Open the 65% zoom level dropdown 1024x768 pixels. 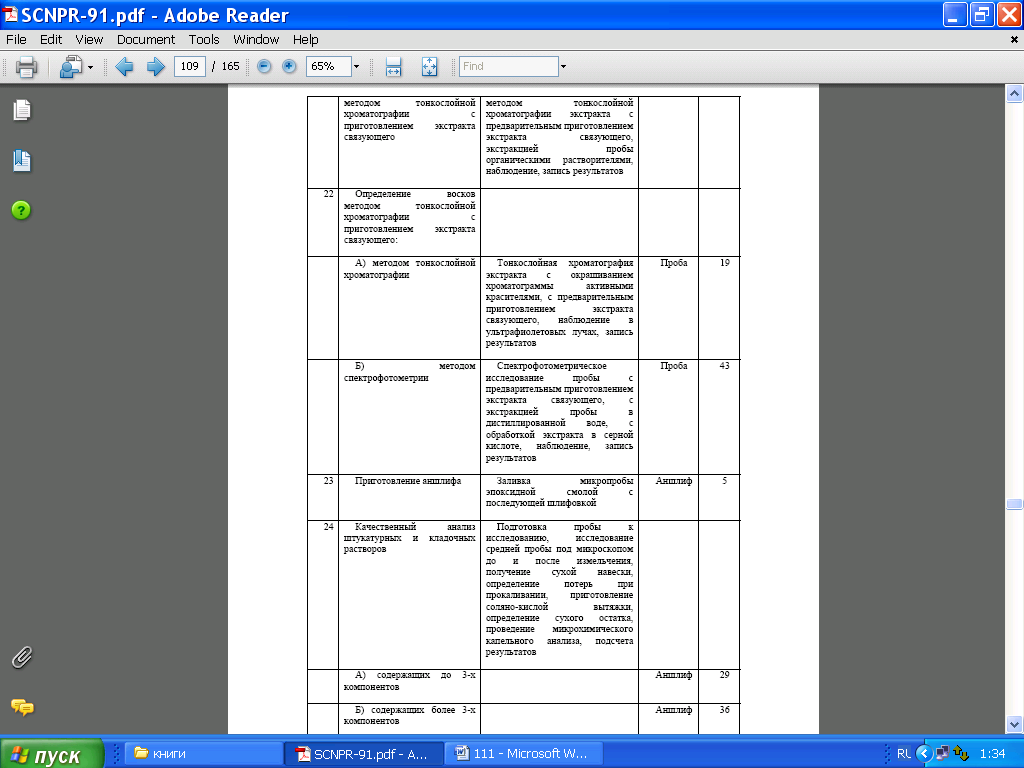[x=356, y=67]
